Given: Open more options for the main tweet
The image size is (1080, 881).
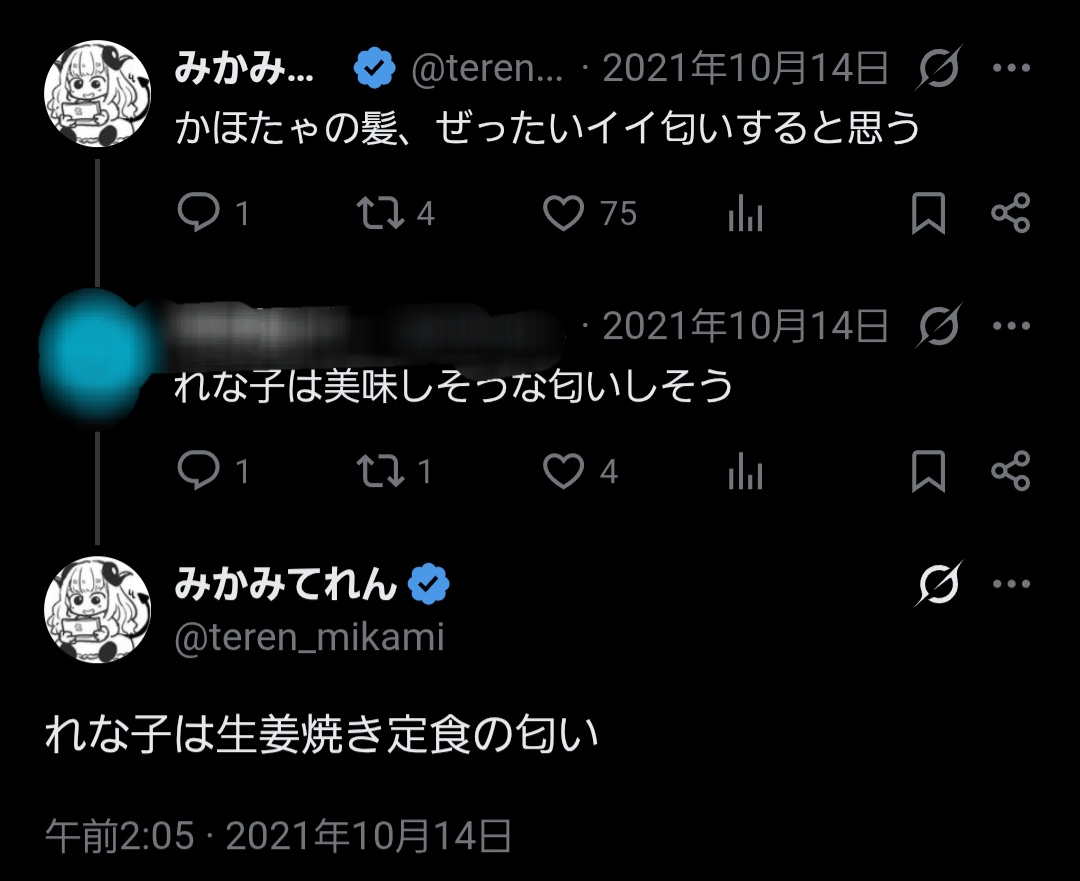Looking at the screenshot, I should [1010, 584].
